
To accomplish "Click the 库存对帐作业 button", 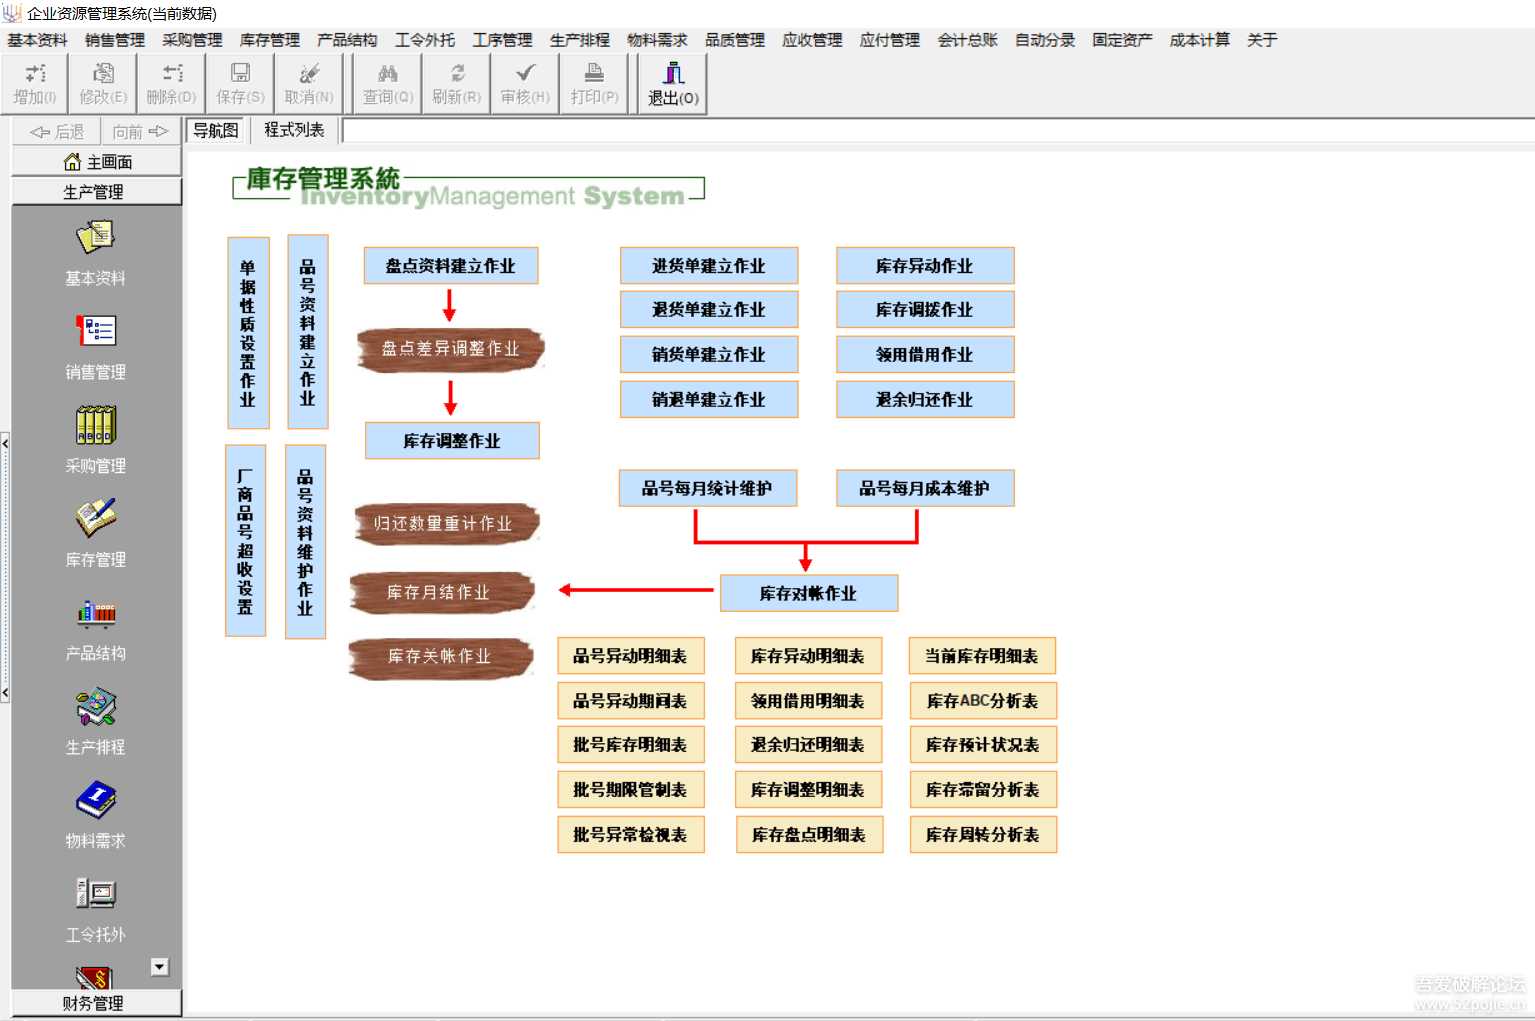I will coord(808,593).
